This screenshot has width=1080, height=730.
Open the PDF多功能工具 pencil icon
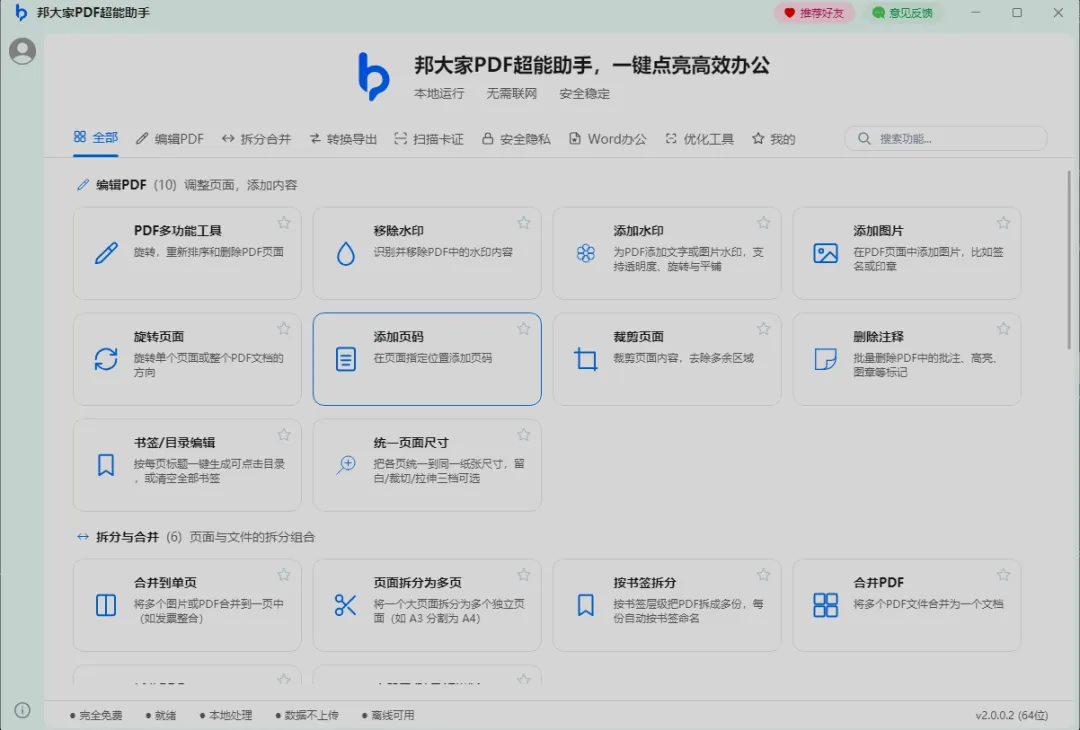click(x=106, y=253)
